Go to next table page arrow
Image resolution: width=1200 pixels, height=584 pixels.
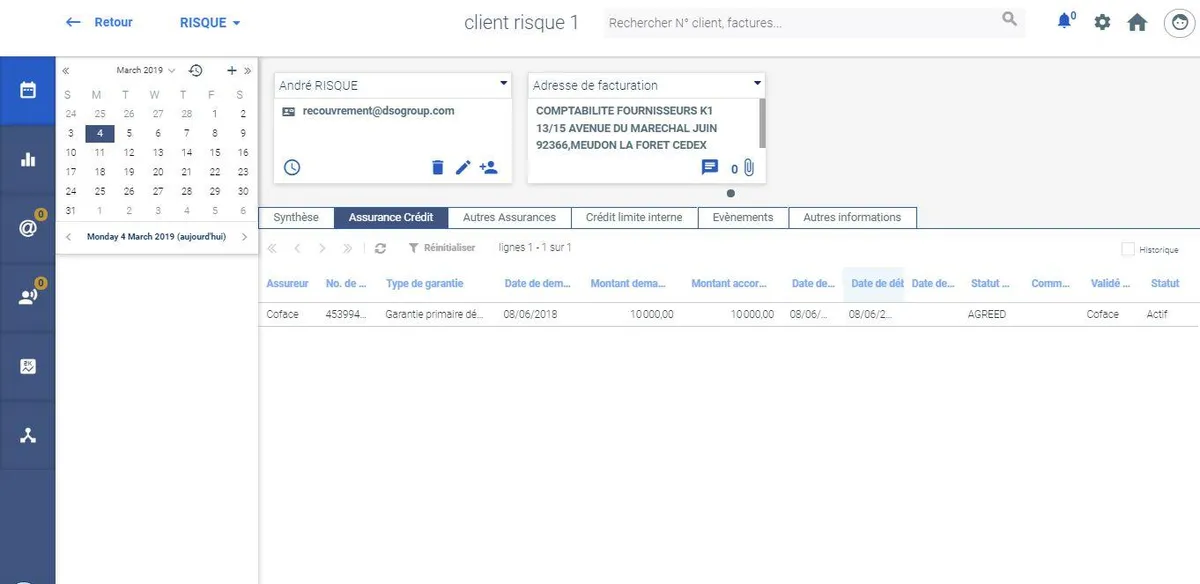tap(322, 248)
